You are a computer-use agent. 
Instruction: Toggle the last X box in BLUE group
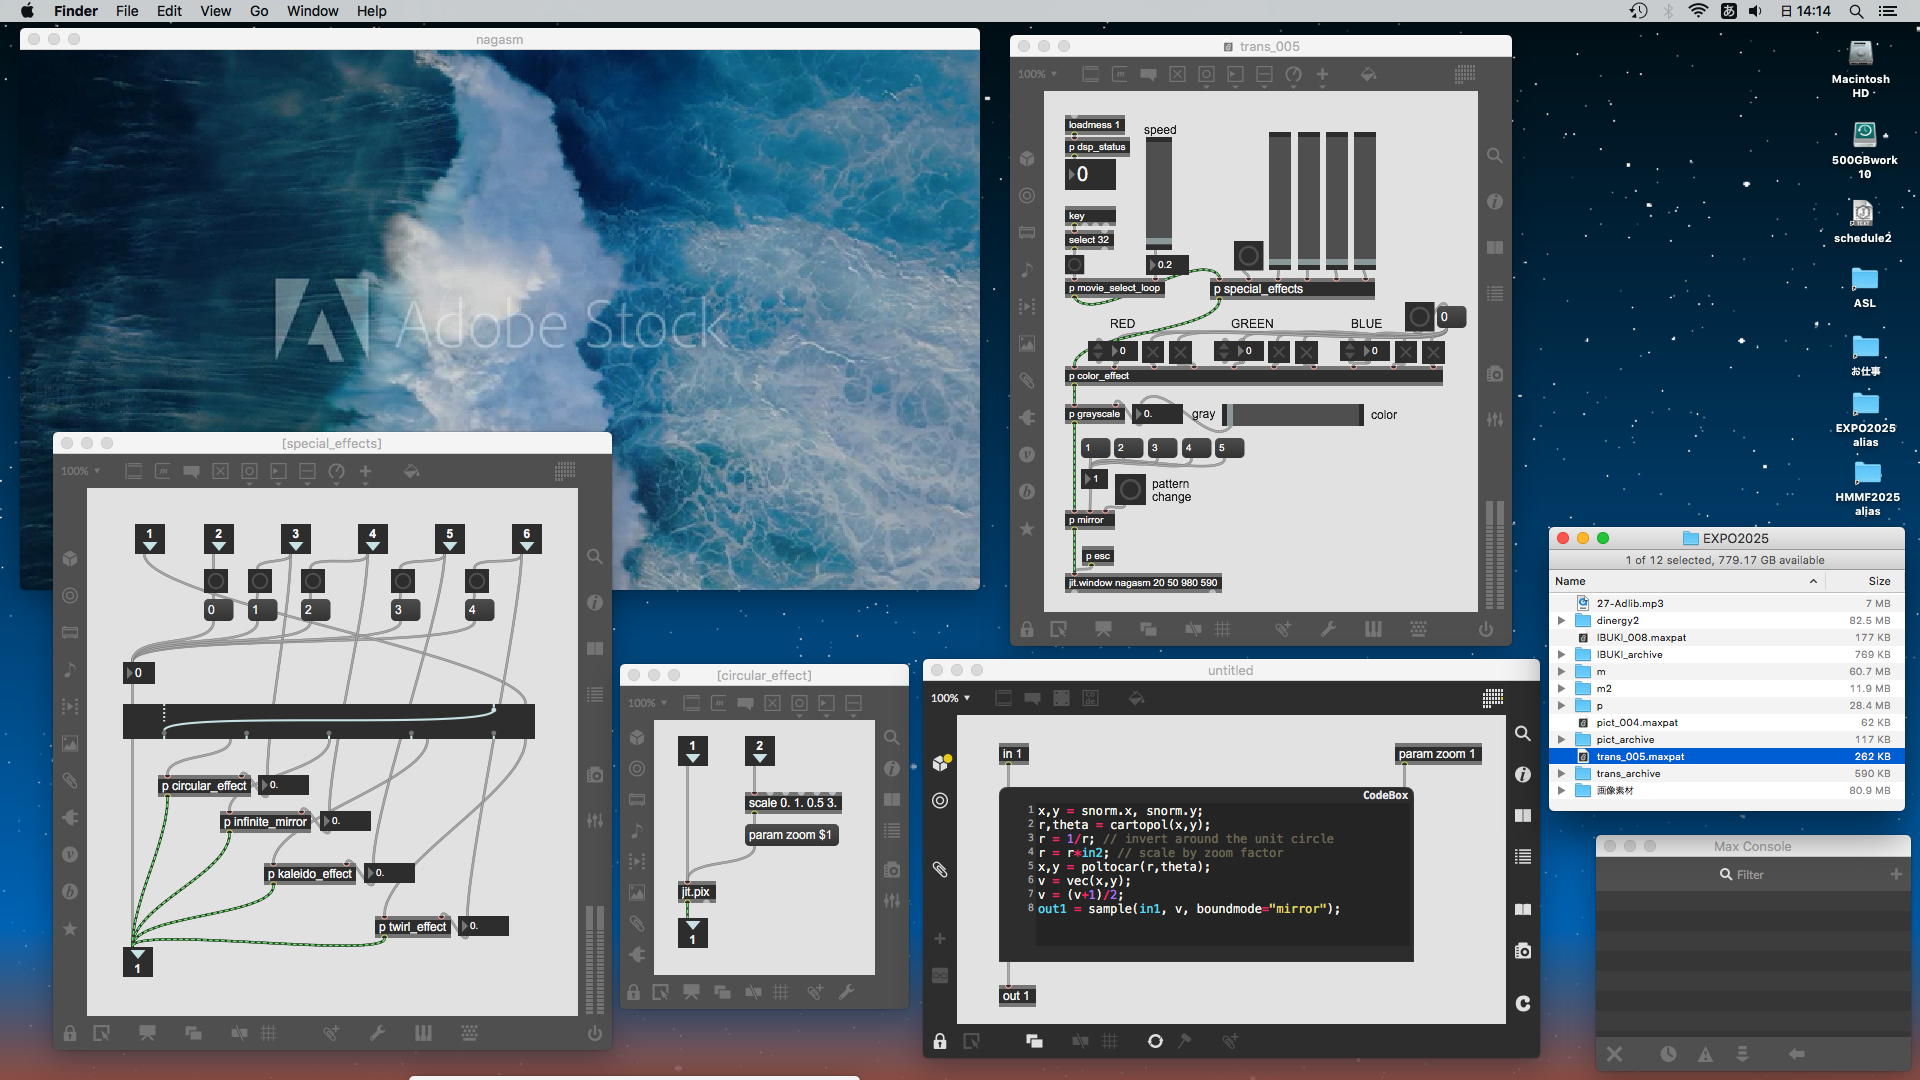pos(1433,352)
